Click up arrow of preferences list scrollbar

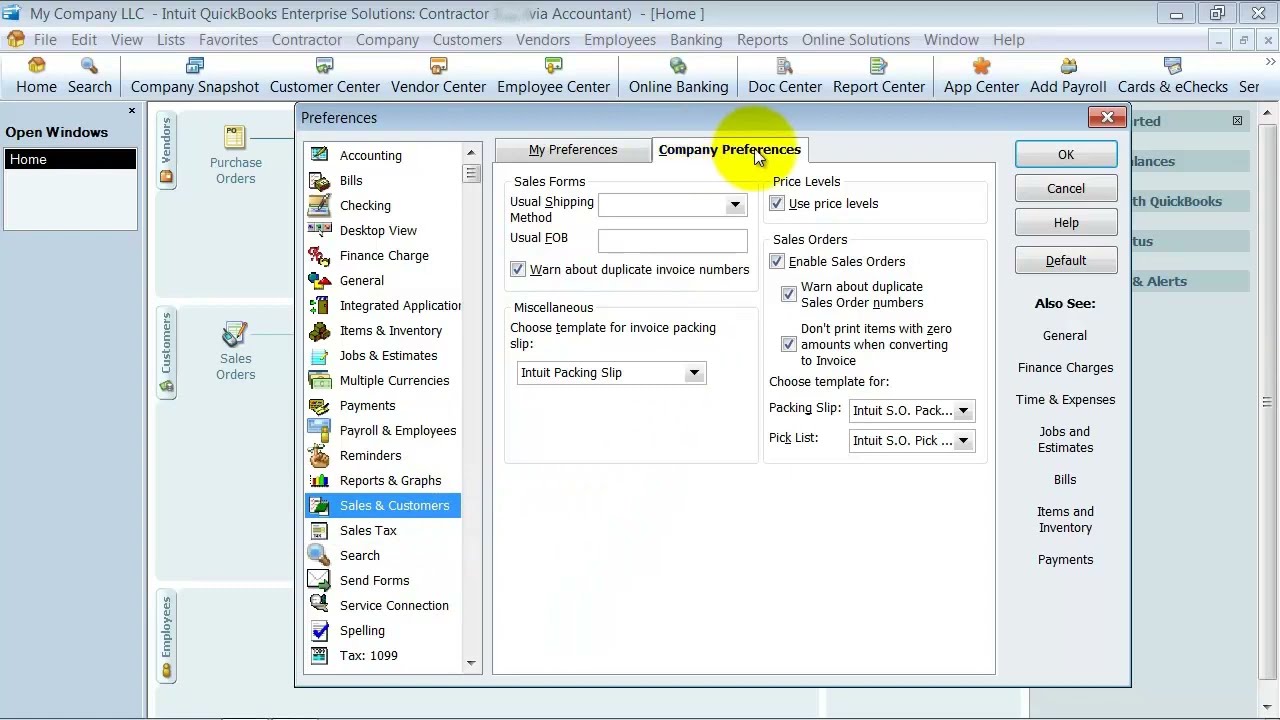[x=471, y=152]
